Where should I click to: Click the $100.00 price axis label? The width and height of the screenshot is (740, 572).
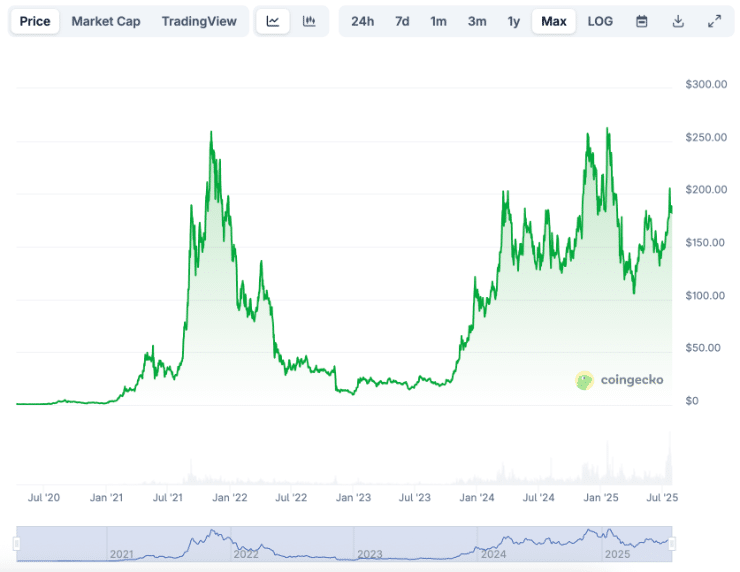705,295
